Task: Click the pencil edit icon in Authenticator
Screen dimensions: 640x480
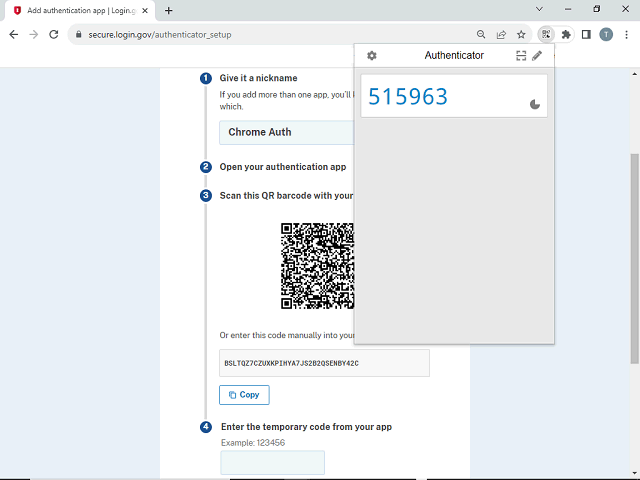Action: [x=537, y=56]
